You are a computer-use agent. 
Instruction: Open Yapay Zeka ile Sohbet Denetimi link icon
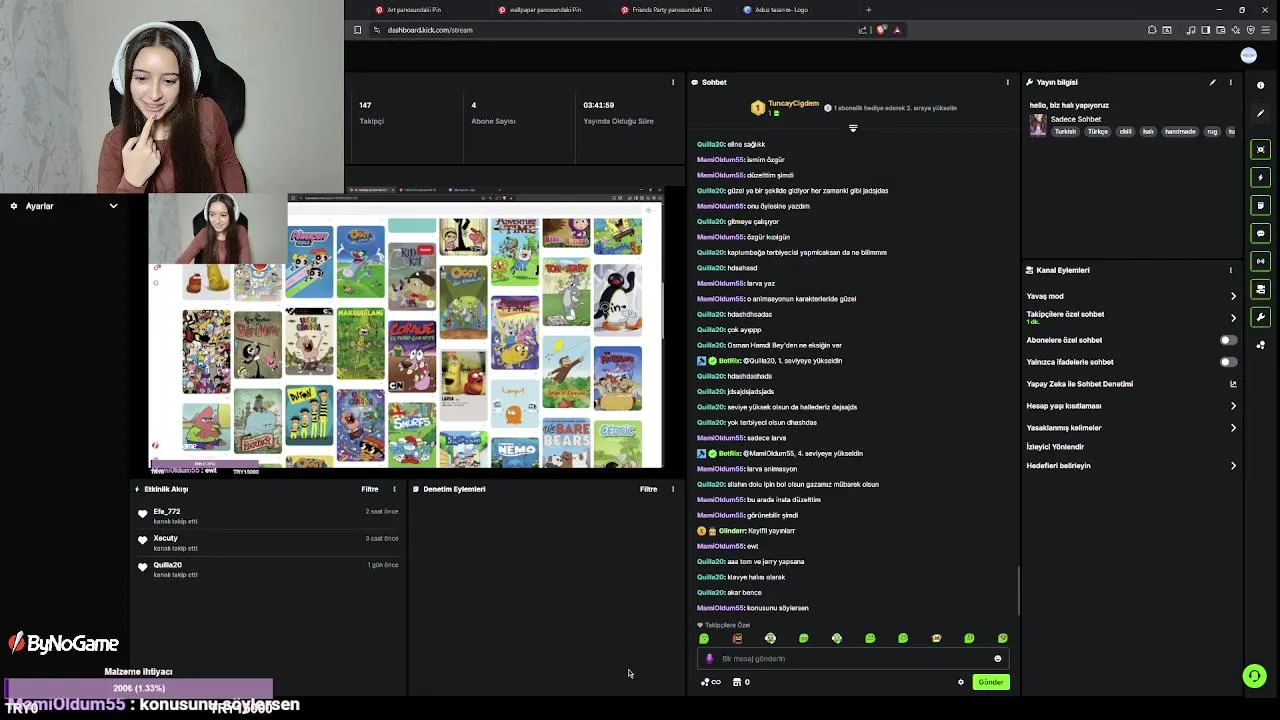coord(1233,384)
